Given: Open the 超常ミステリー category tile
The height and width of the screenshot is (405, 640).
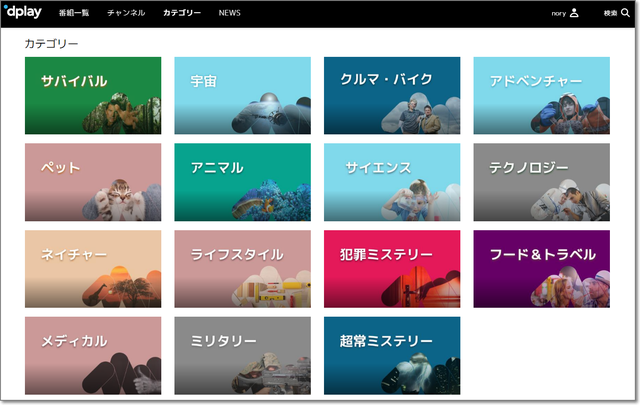Looking at the screenshot, I should 391,355.
